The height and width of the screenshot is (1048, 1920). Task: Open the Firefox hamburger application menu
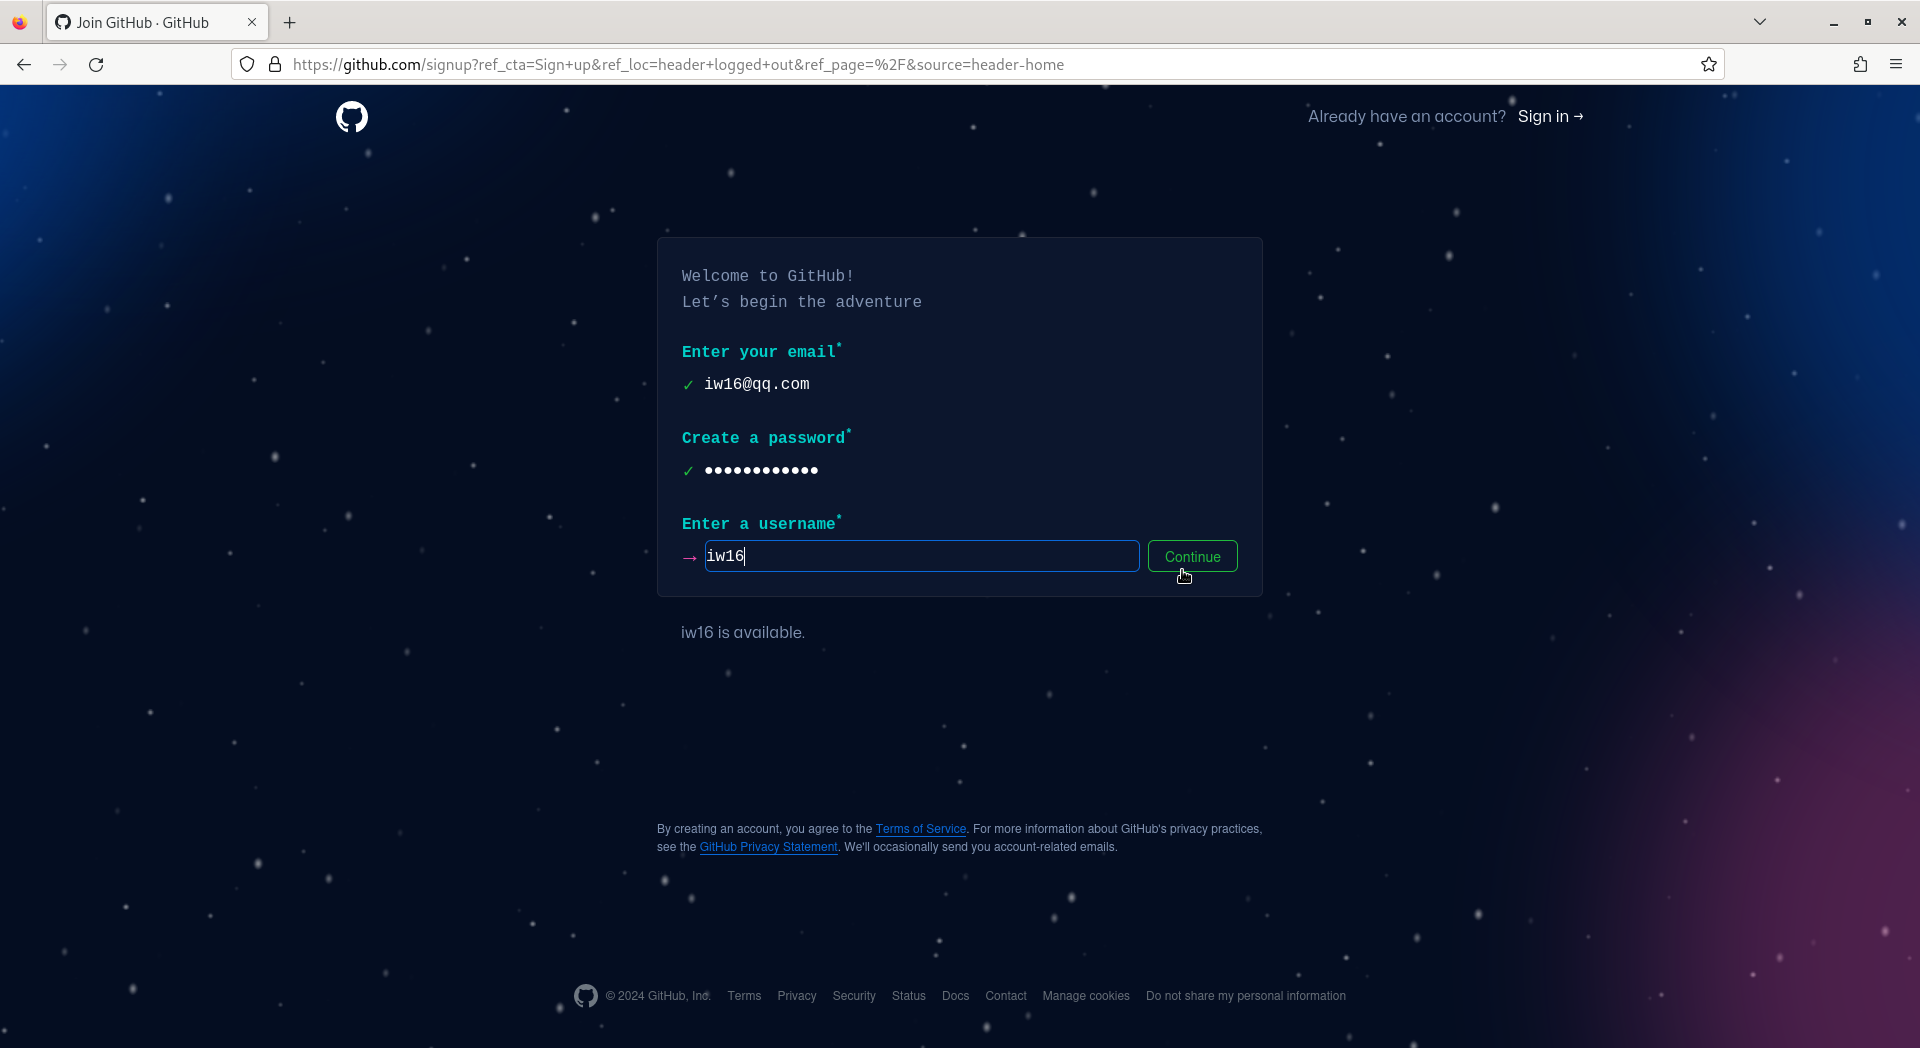click(x=1896, y=65)
